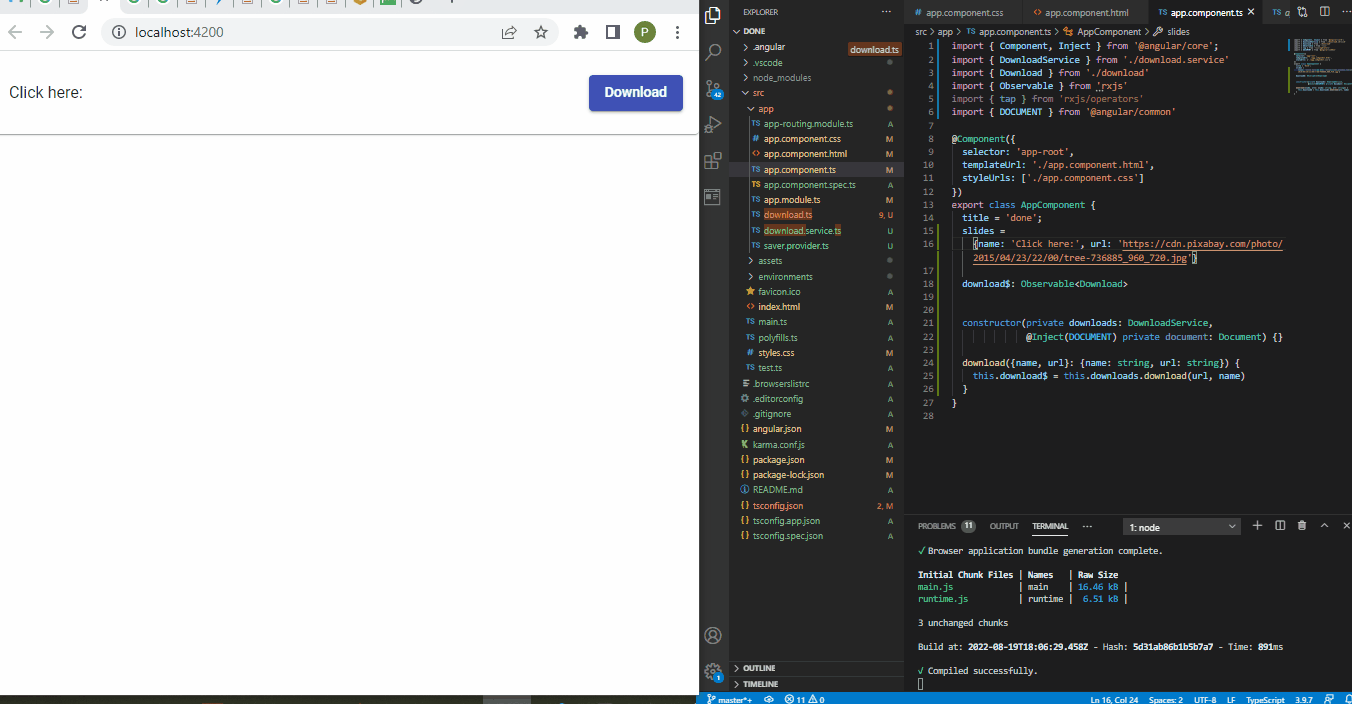The height and width of the screenshot is (704, 1352).
Task: Click master branch in status bar
Action: pyautogui.click(x=730, y=699)
